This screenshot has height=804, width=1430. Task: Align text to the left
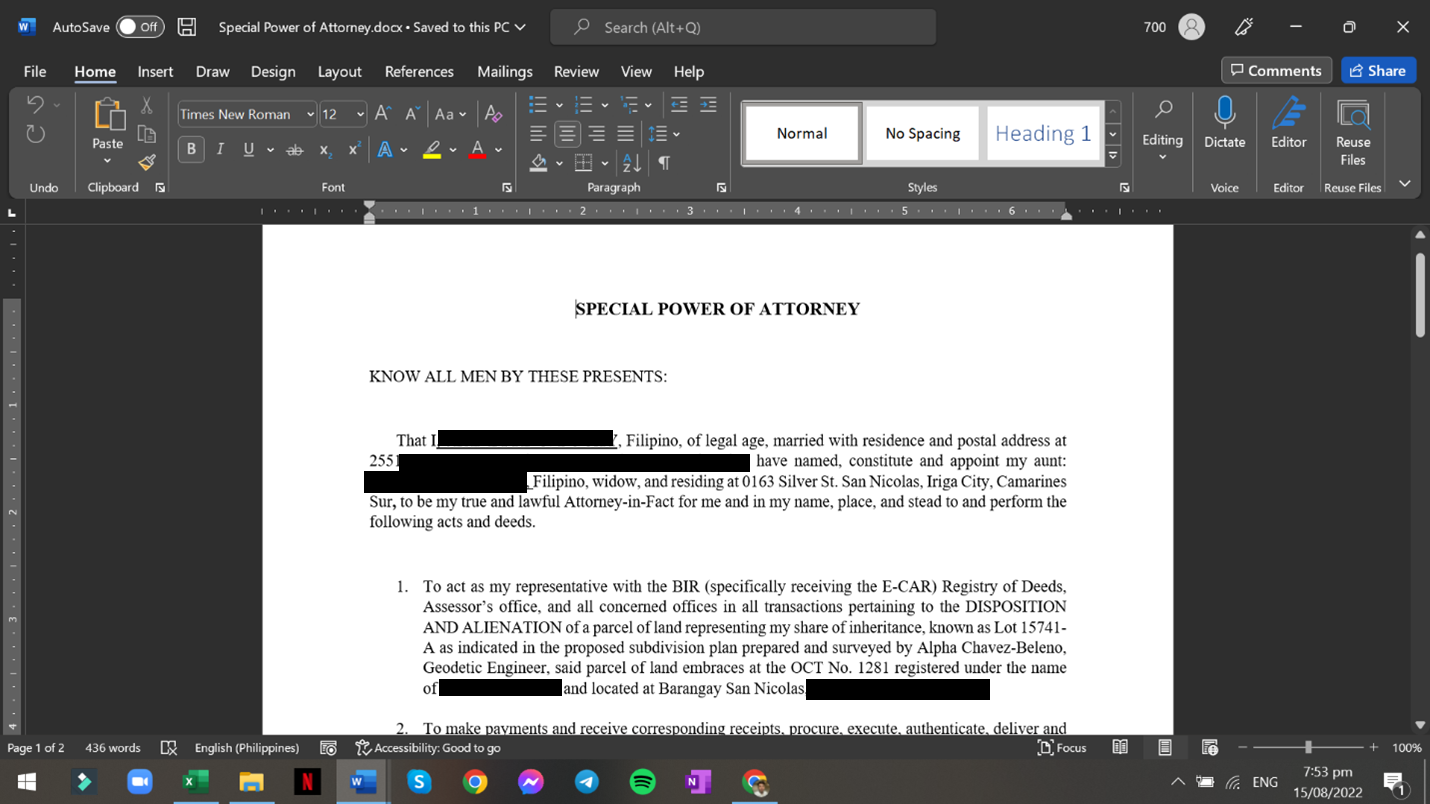538,134
